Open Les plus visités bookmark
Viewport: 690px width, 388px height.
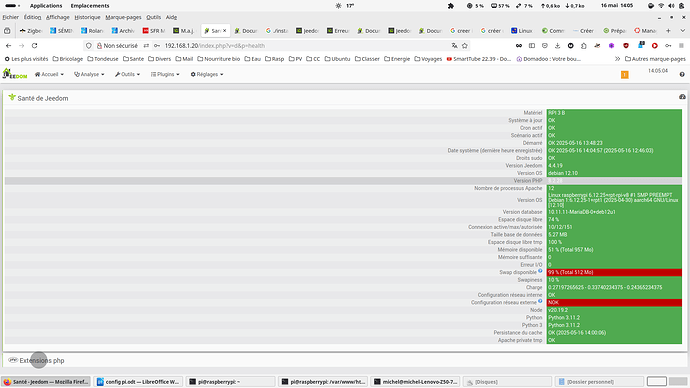pyautogui.click(x=26, y=59)
